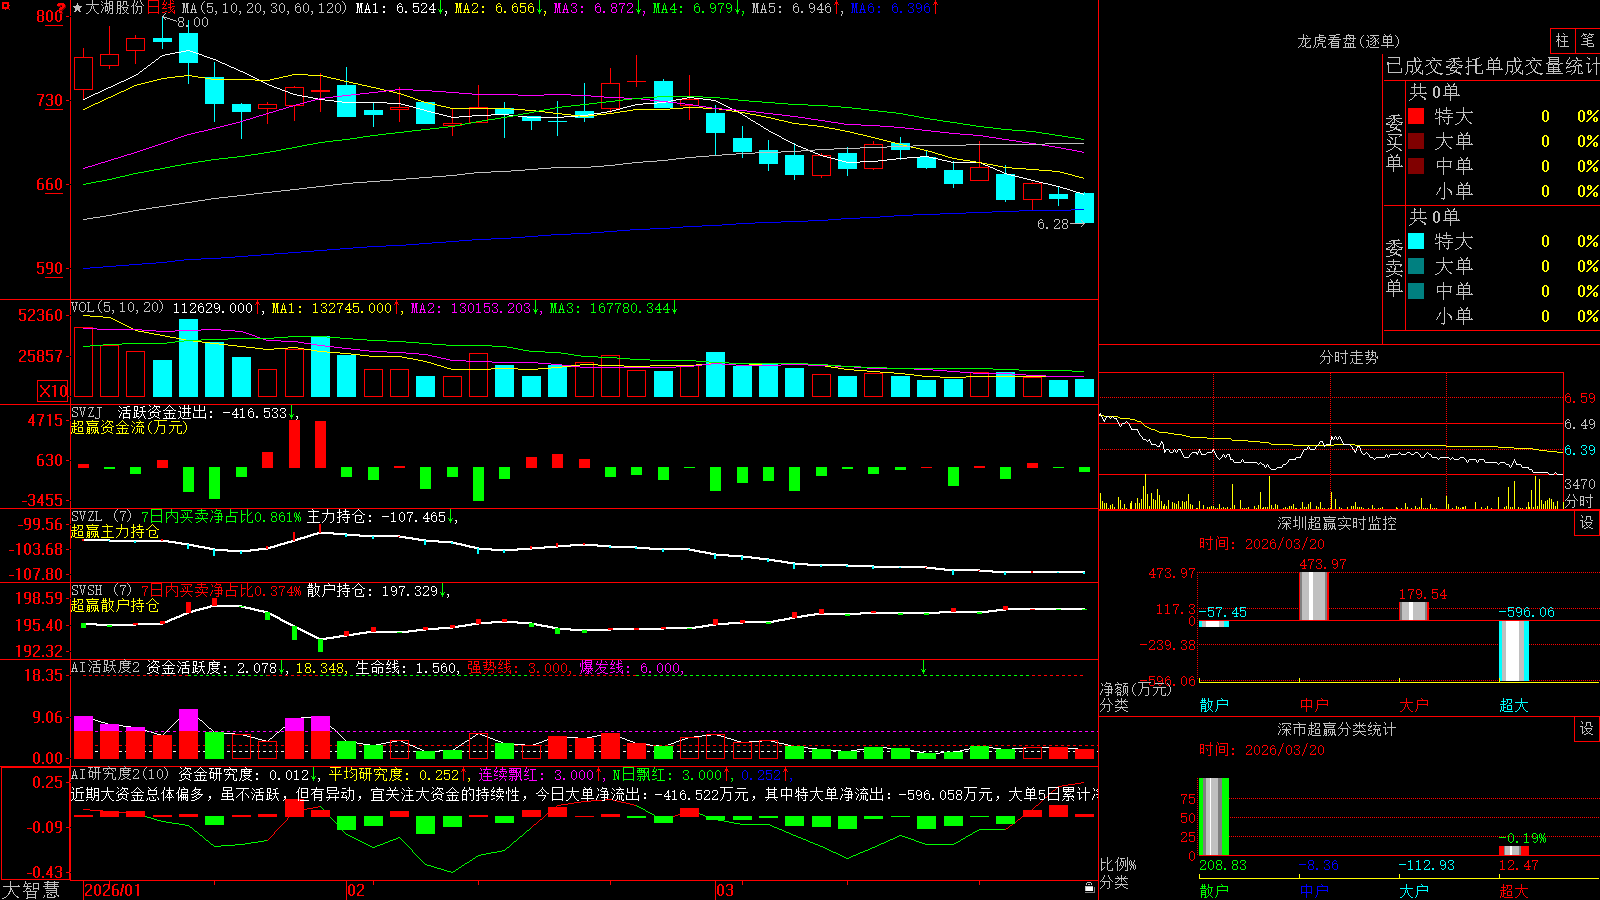Open VOL(5,10,20) indicator parameters
This screenshot has height=900, width=1600.
point(117,308)
